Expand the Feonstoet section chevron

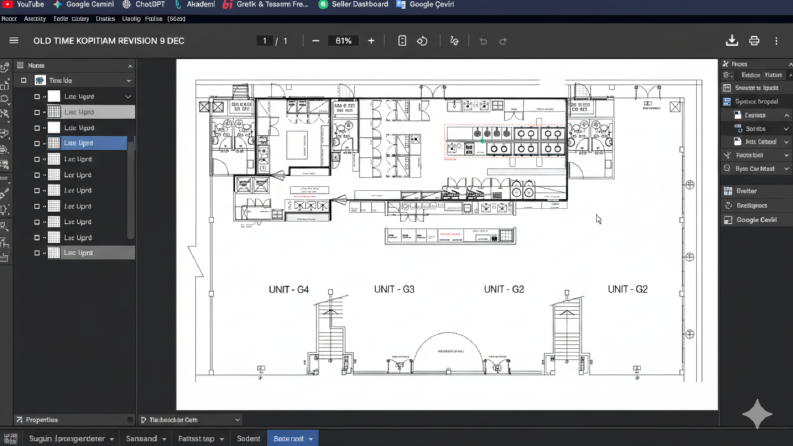click(786, 155)
